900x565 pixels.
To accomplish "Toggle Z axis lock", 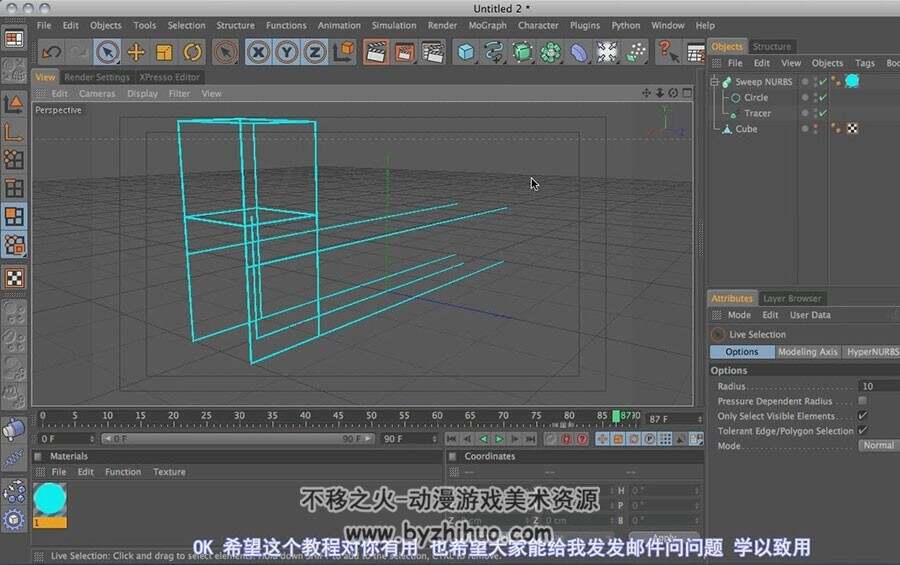I will coord(315,52).
